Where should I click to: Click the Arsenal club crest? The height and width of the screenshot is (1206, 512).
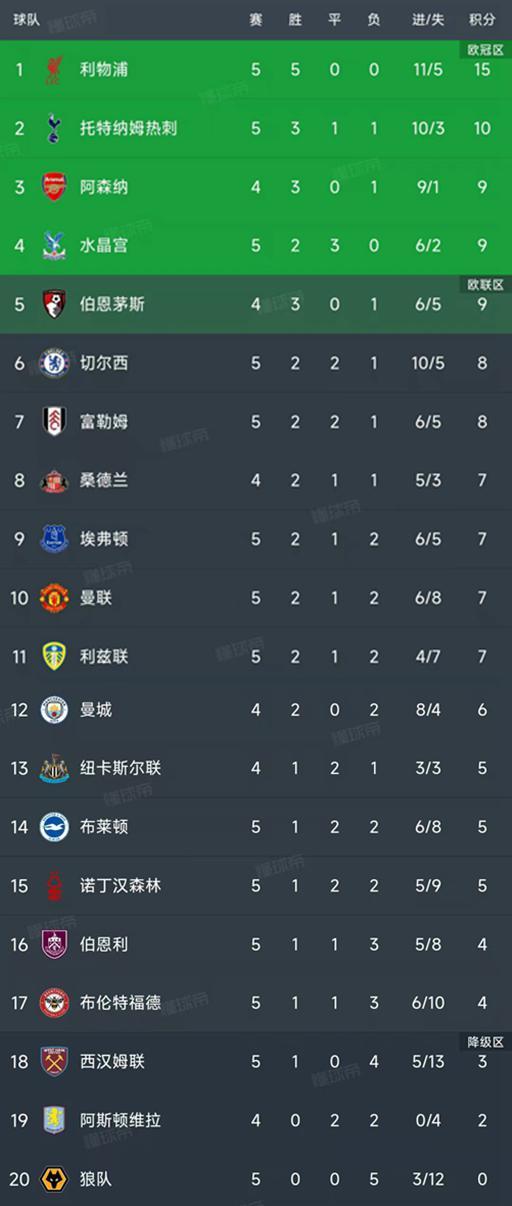click(x=53, y=187)
